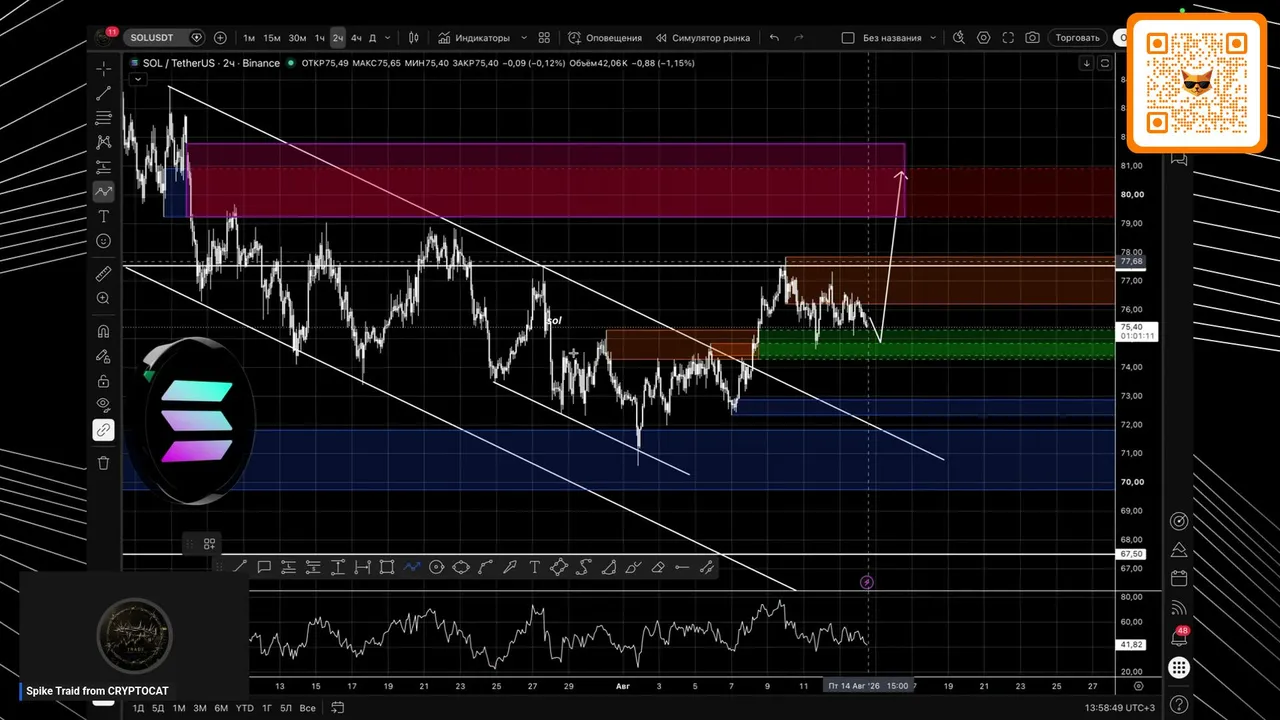Select the Text tool in left sidebar
Viewport: 1280px width, 720px height.
pyautogui.click(x=104, y=216)
